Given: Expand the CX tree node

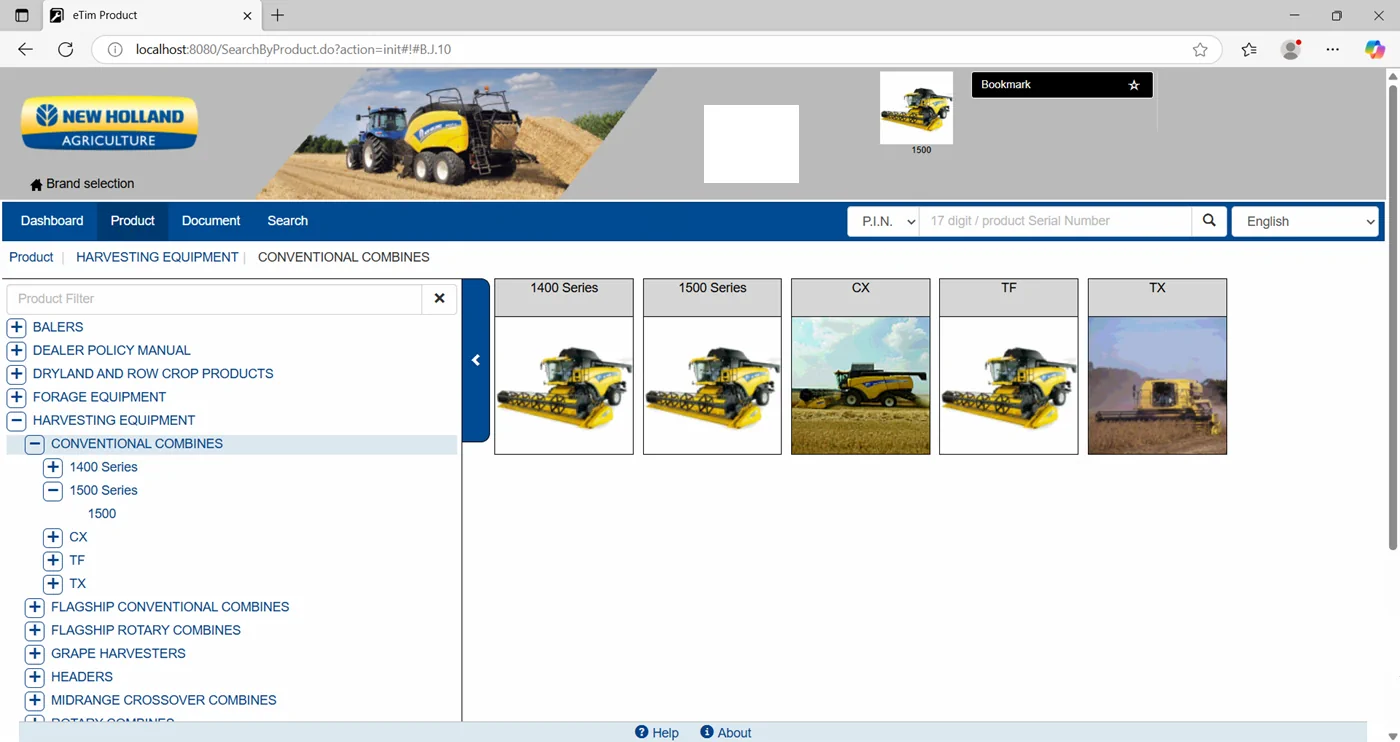Looking at the screenshot, I should click(53, 537).
